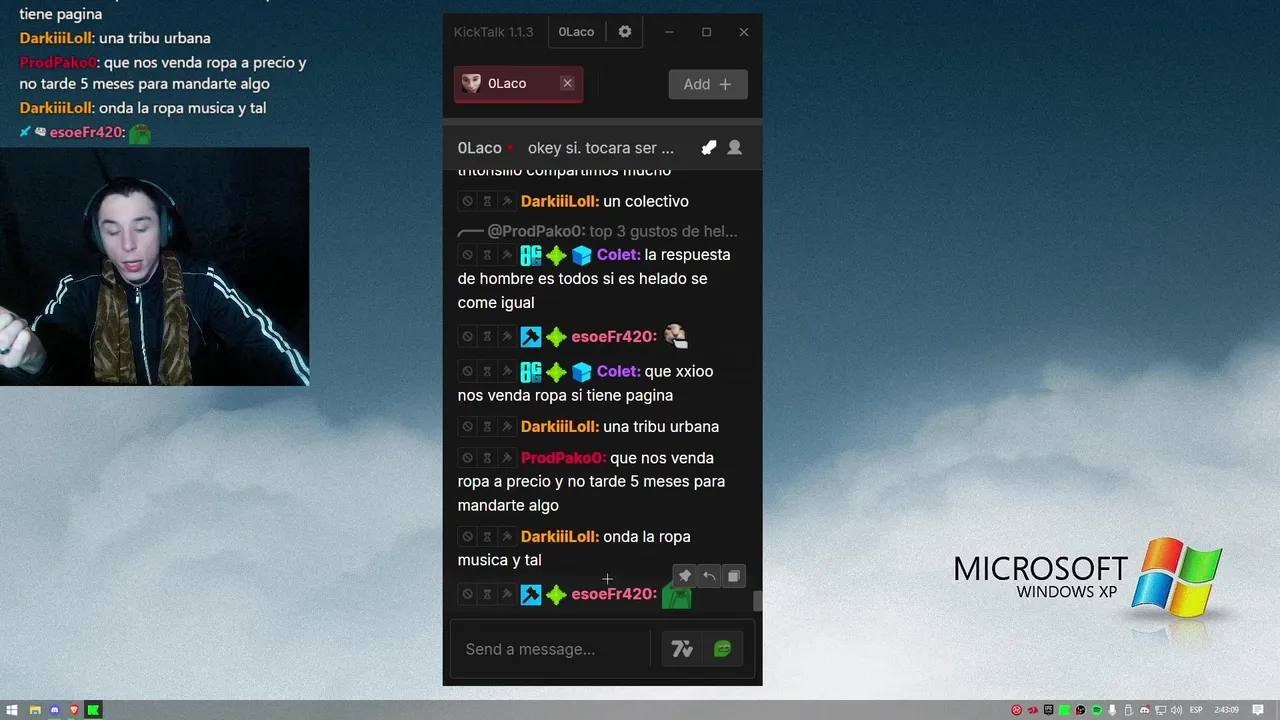
Task: Ban icon on DarkiiiLoll 'una tribu urbana' message
Action: tap(467, 427)
